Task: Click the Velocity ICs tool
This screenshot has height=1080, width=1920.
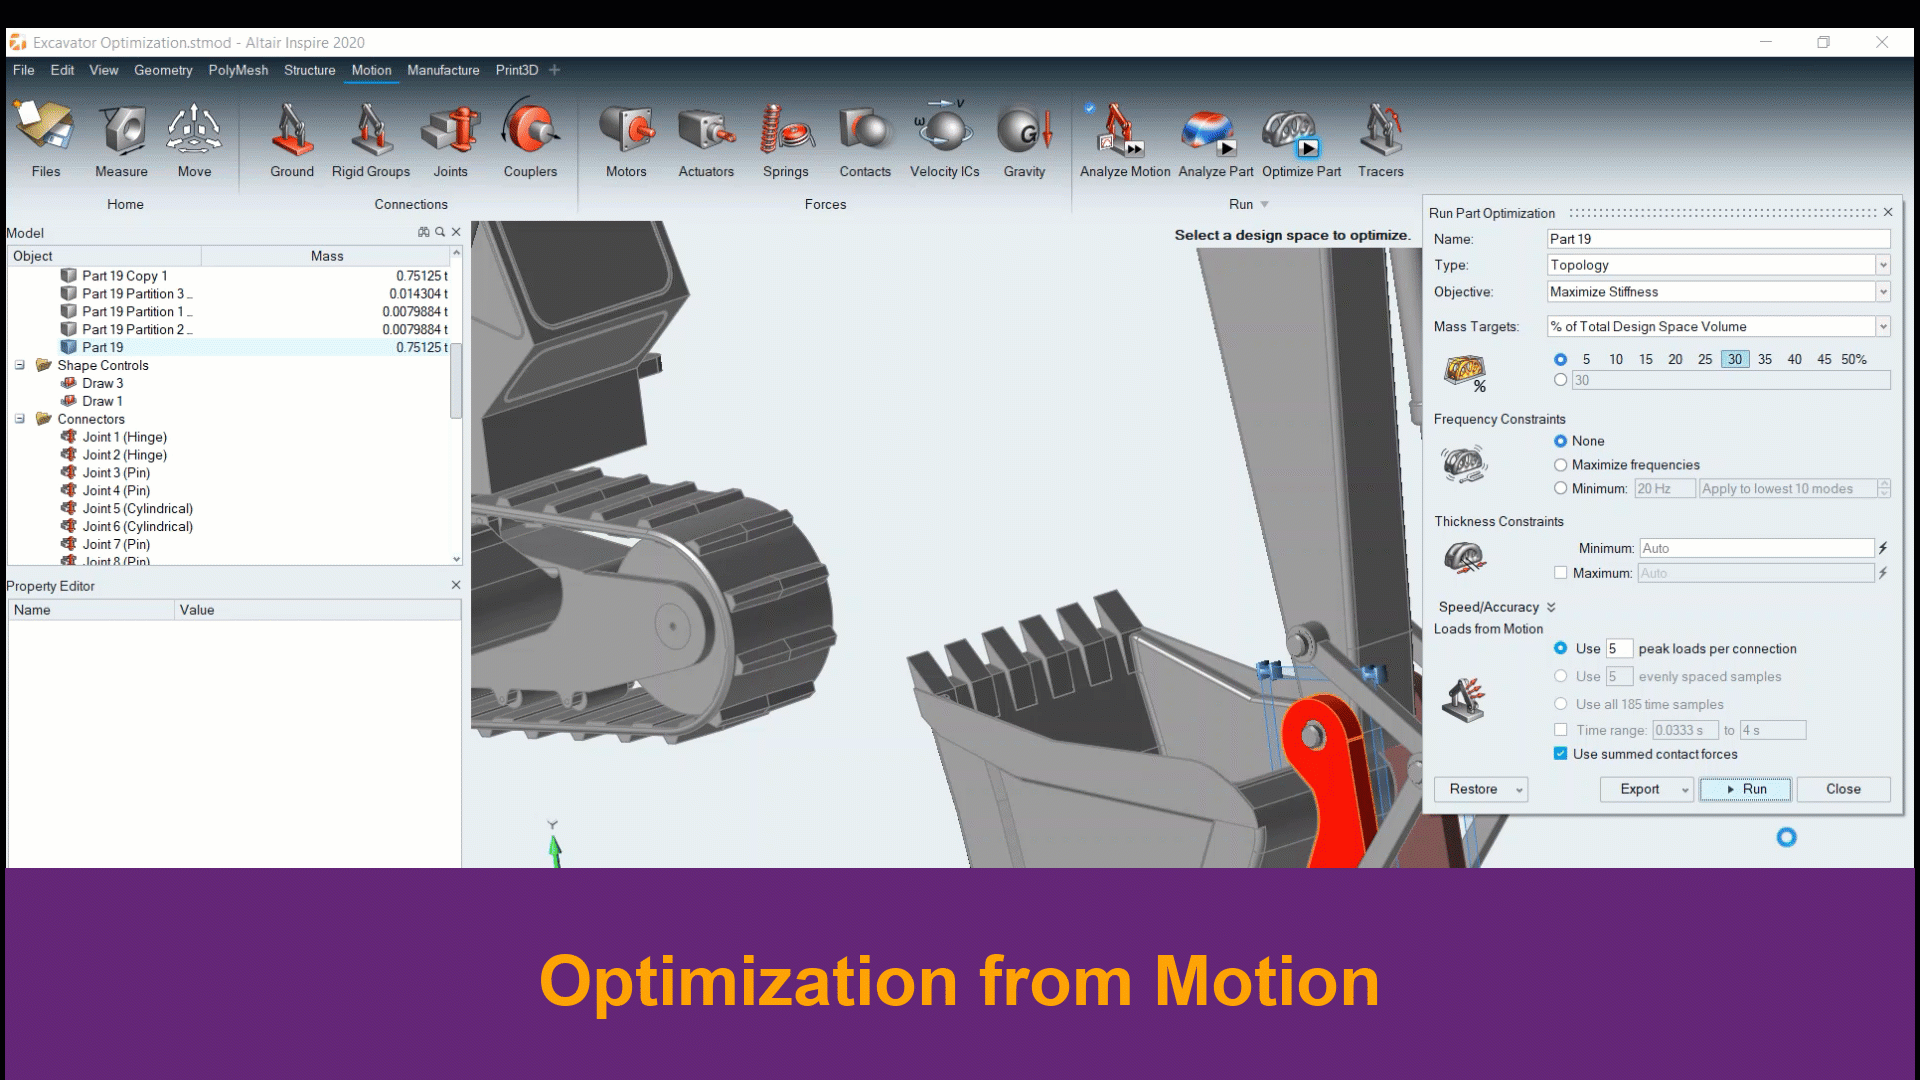Action: click(944, 131)
